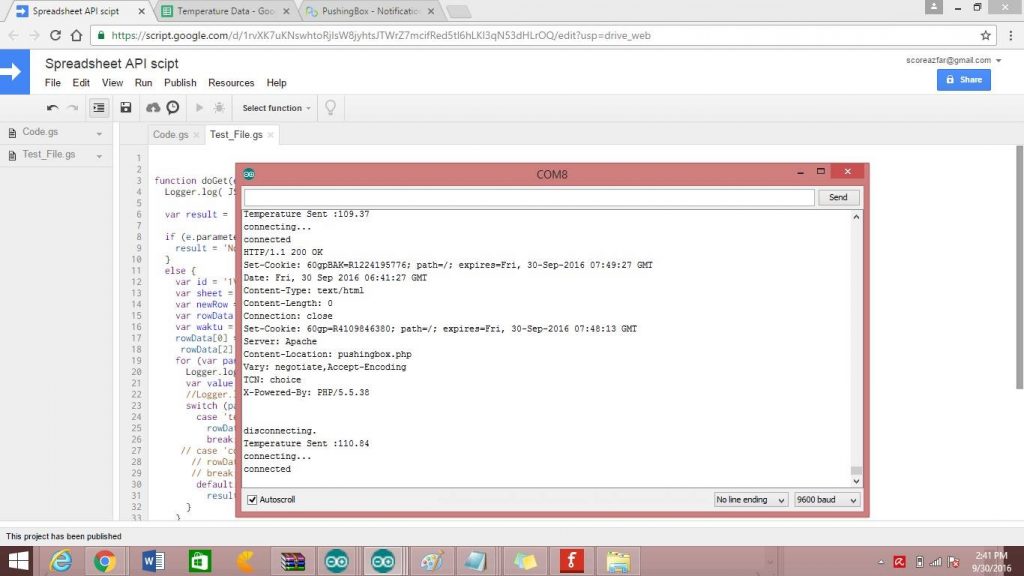Image resolution: width=1024 pixels, height=576 pixels.
Task: Switch to the Temperature Data browser tab
Action: coord(225,11)
